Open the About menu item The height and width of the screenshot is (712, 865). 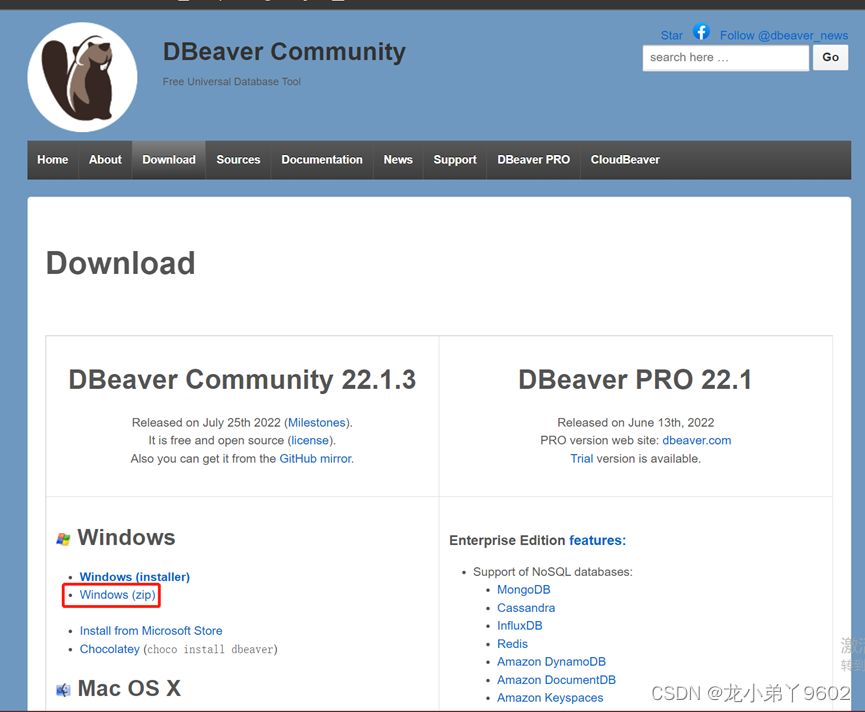click(105, 160)
